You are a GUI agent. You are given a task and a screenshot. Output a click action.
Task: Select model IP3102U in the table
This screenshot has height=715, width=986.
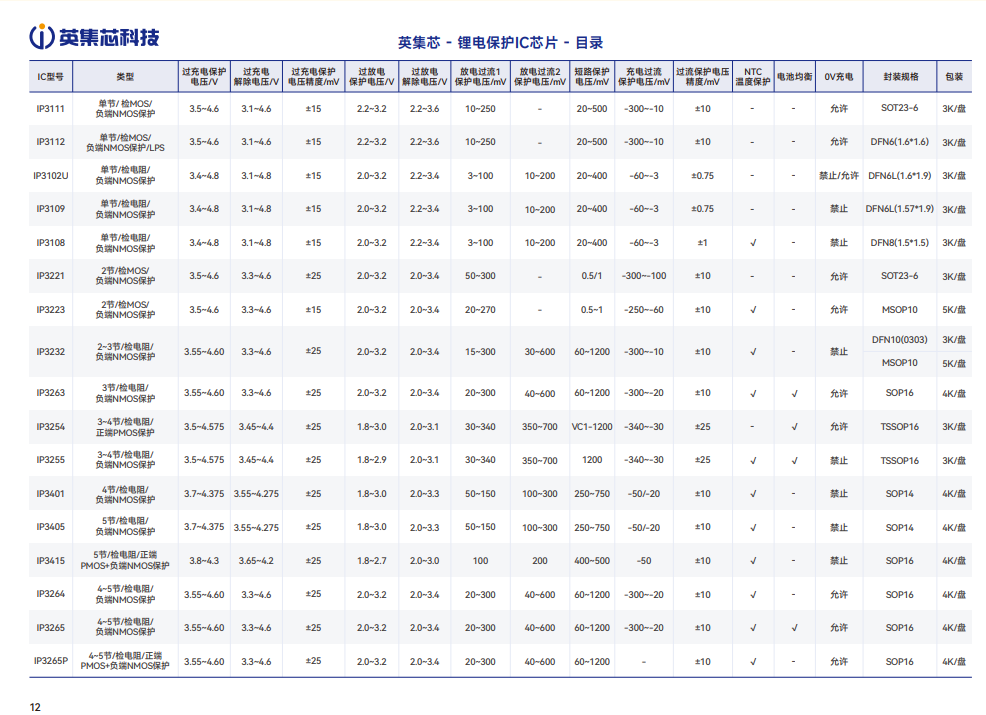(50, 175)
